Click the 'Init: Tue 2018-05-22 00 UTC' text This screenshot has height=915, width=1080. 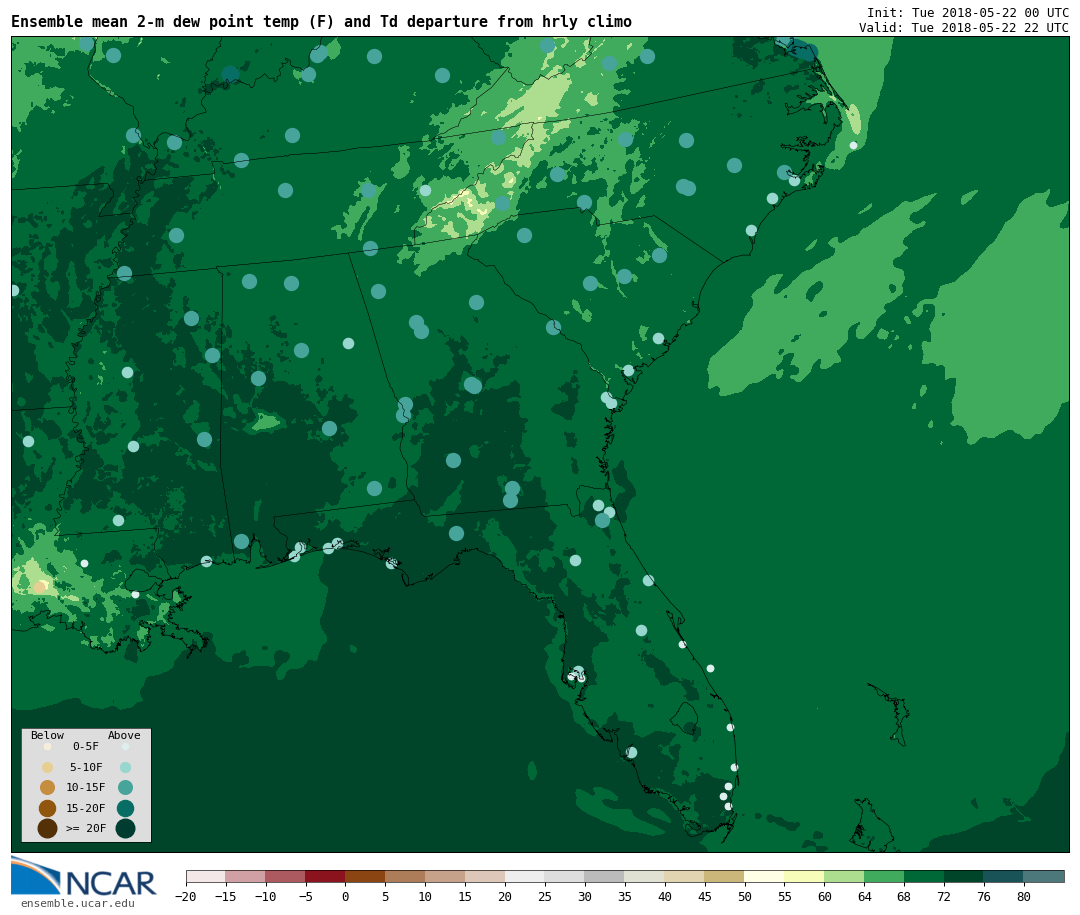click(968, 12)
